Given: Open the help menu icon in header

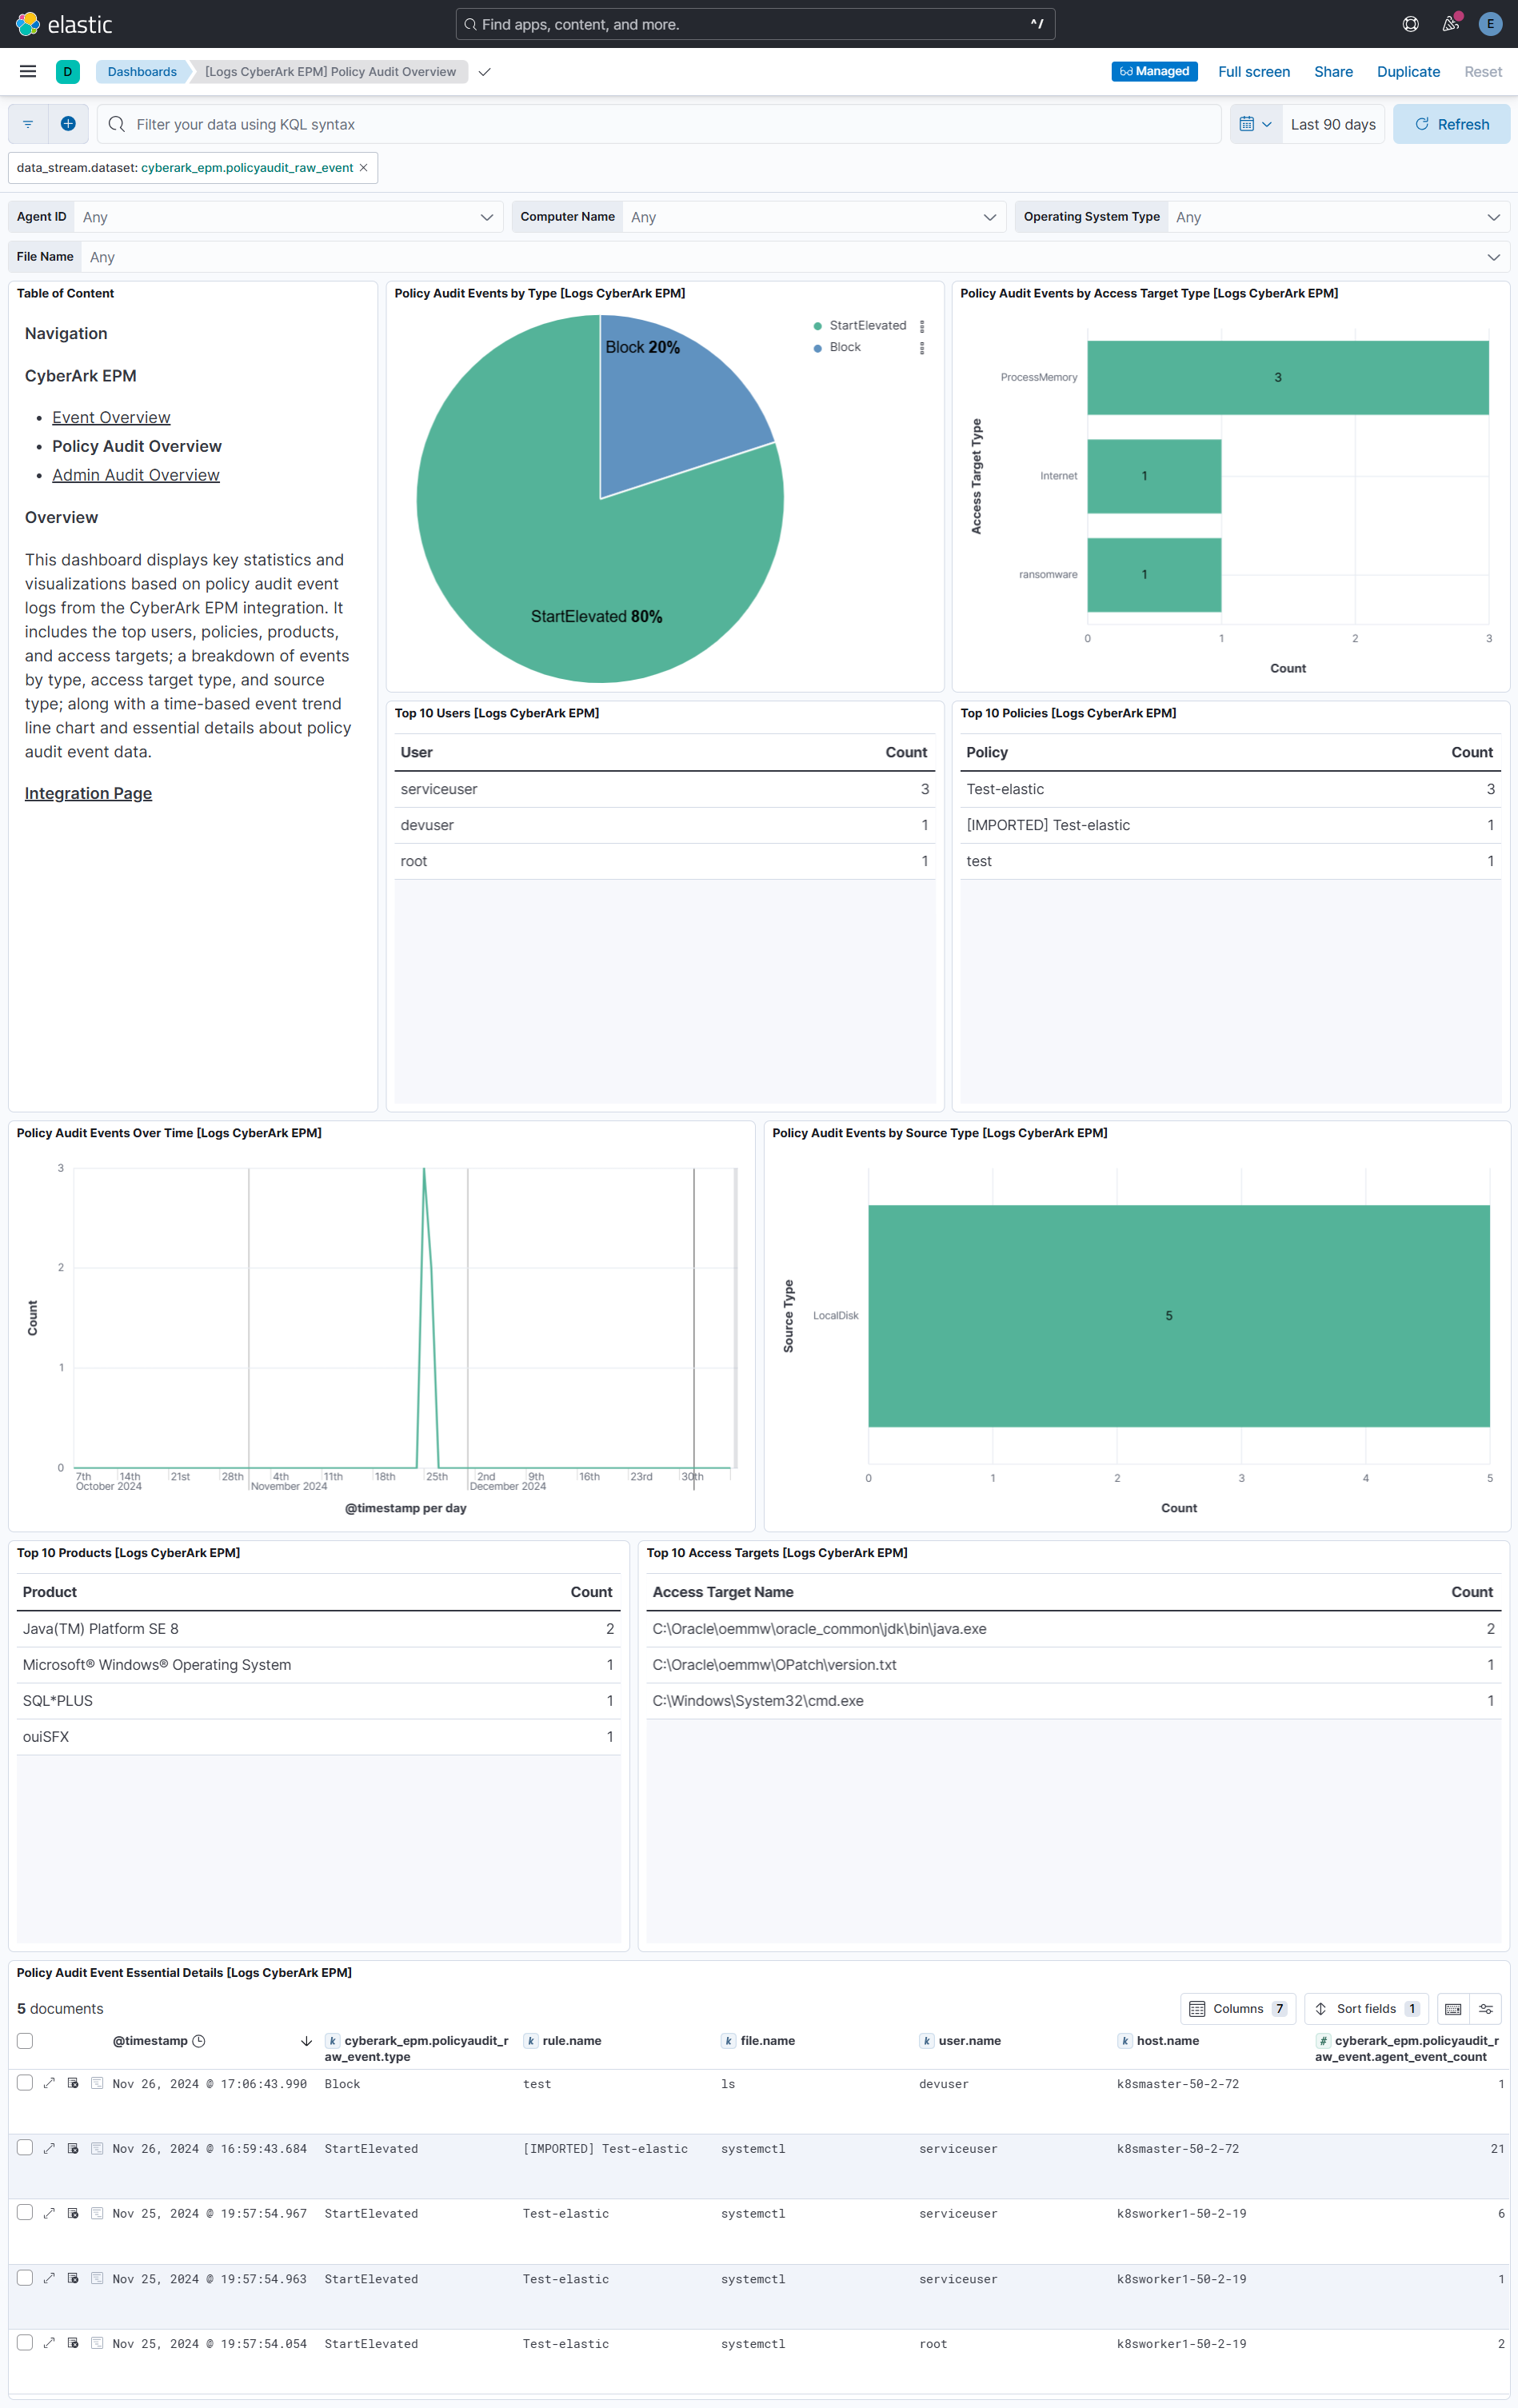Looking at the screenshot, I should [1410, 24].
